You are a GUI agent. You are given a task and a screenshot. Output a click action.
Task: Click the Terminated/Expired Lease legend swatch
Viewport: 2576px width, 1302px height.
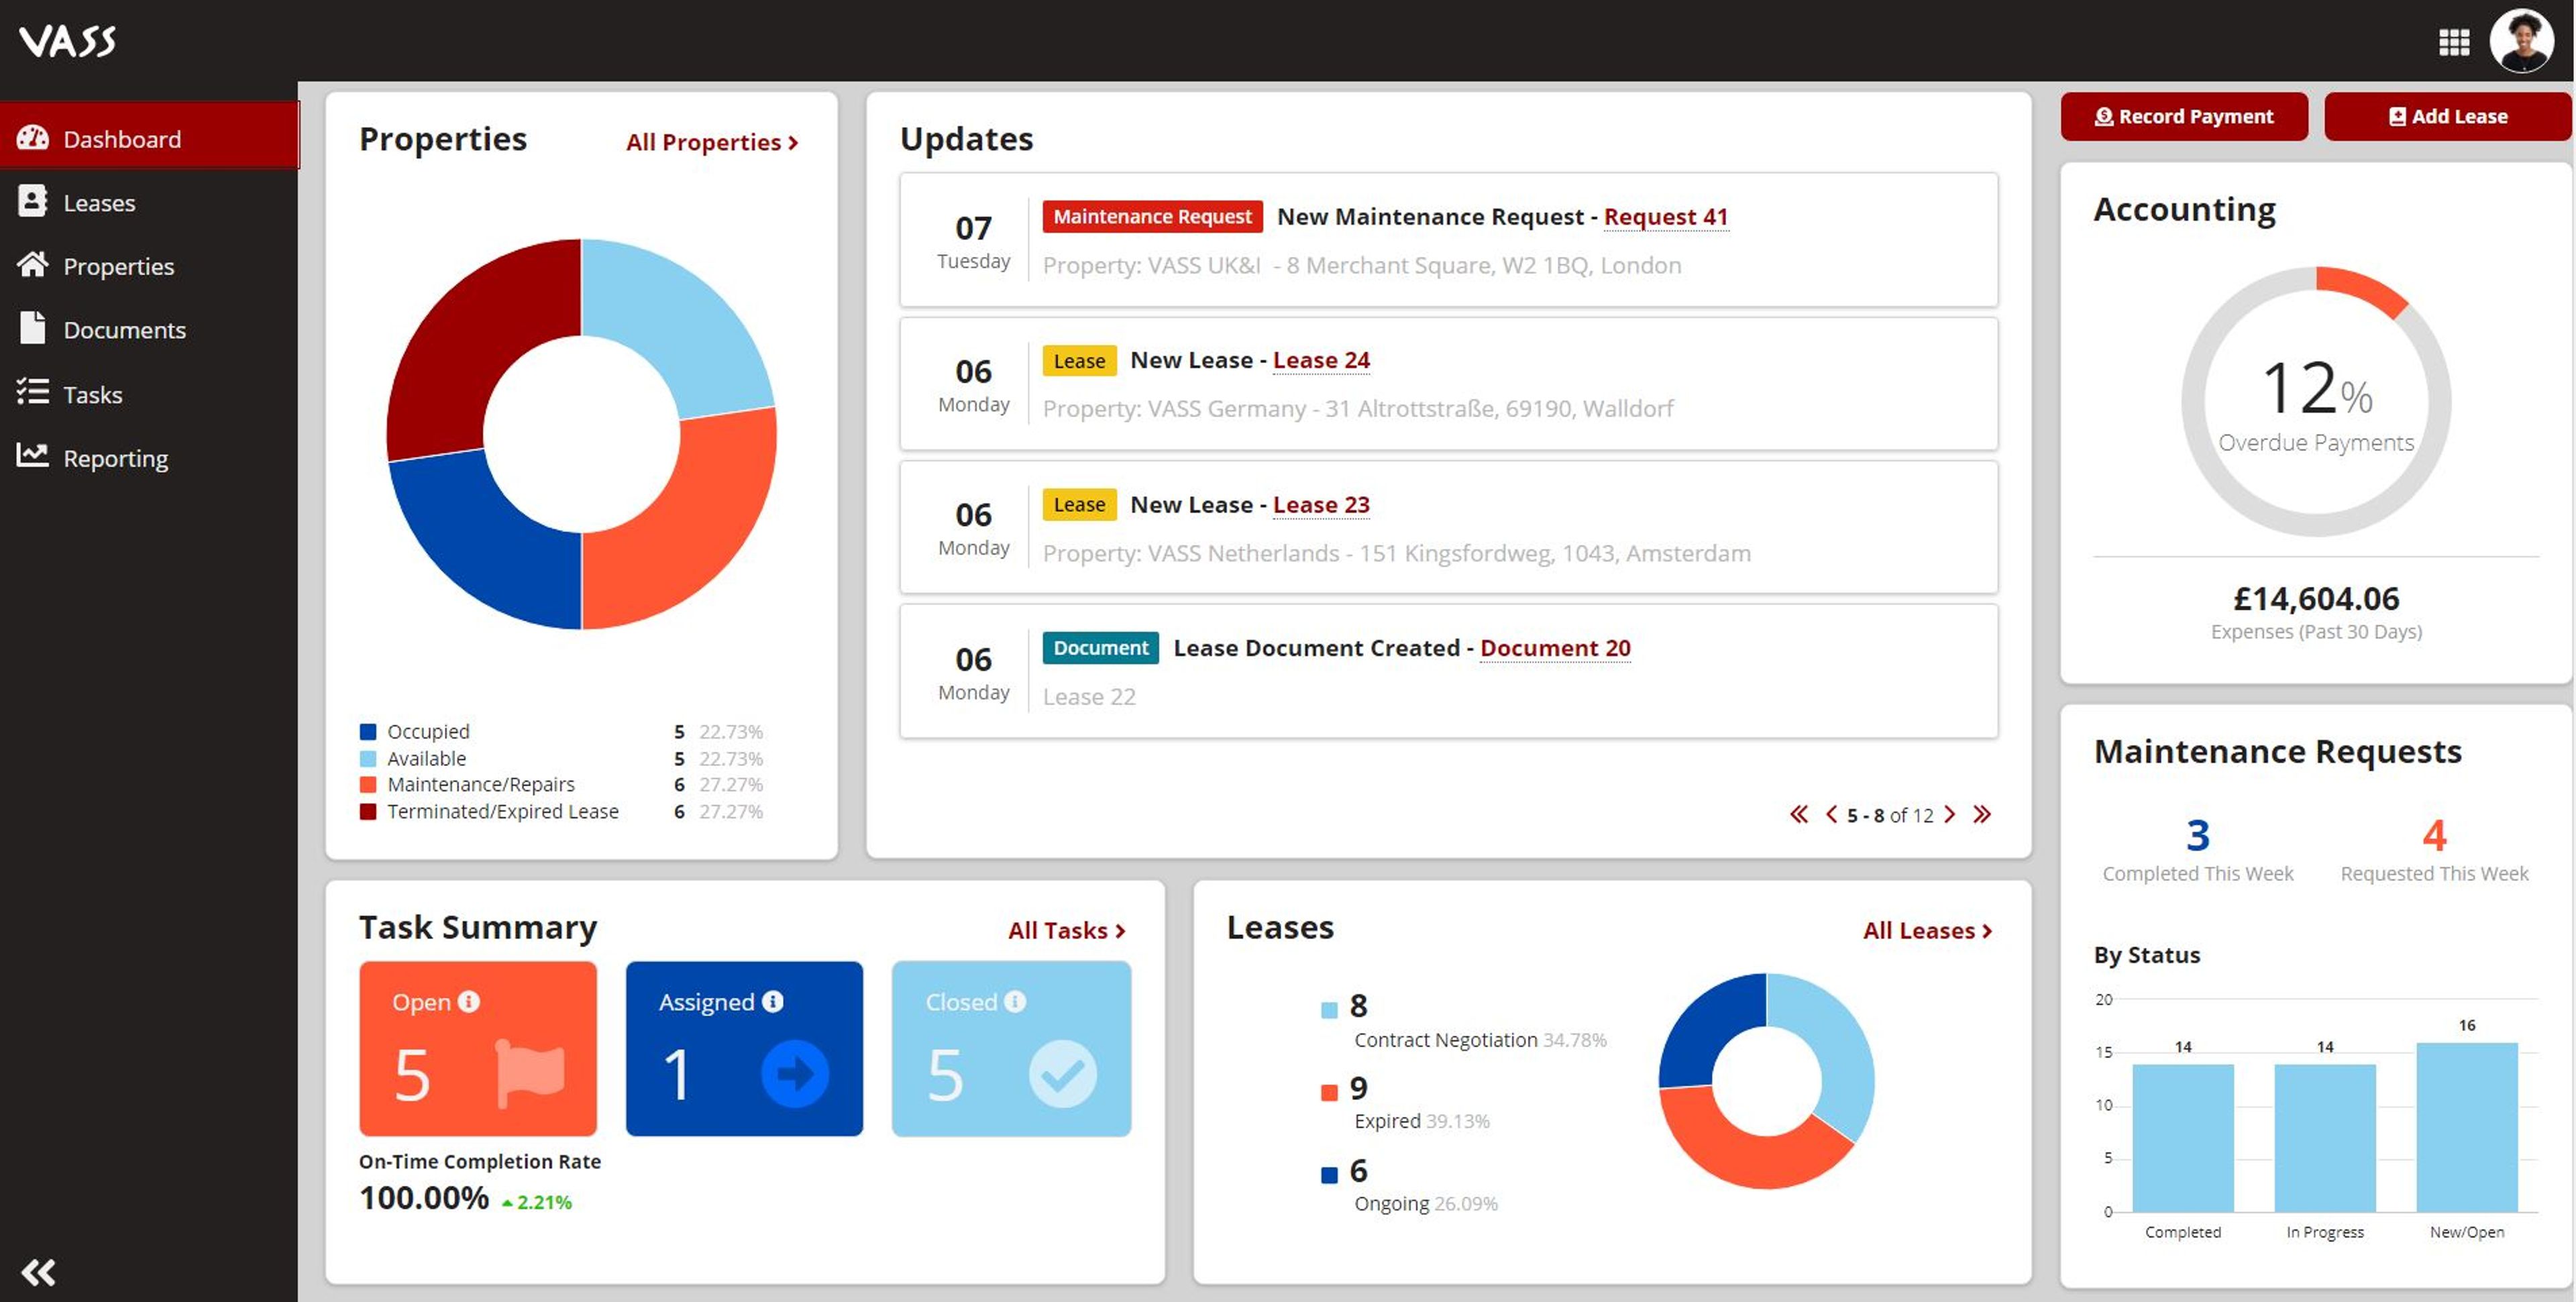coord(368,811)
